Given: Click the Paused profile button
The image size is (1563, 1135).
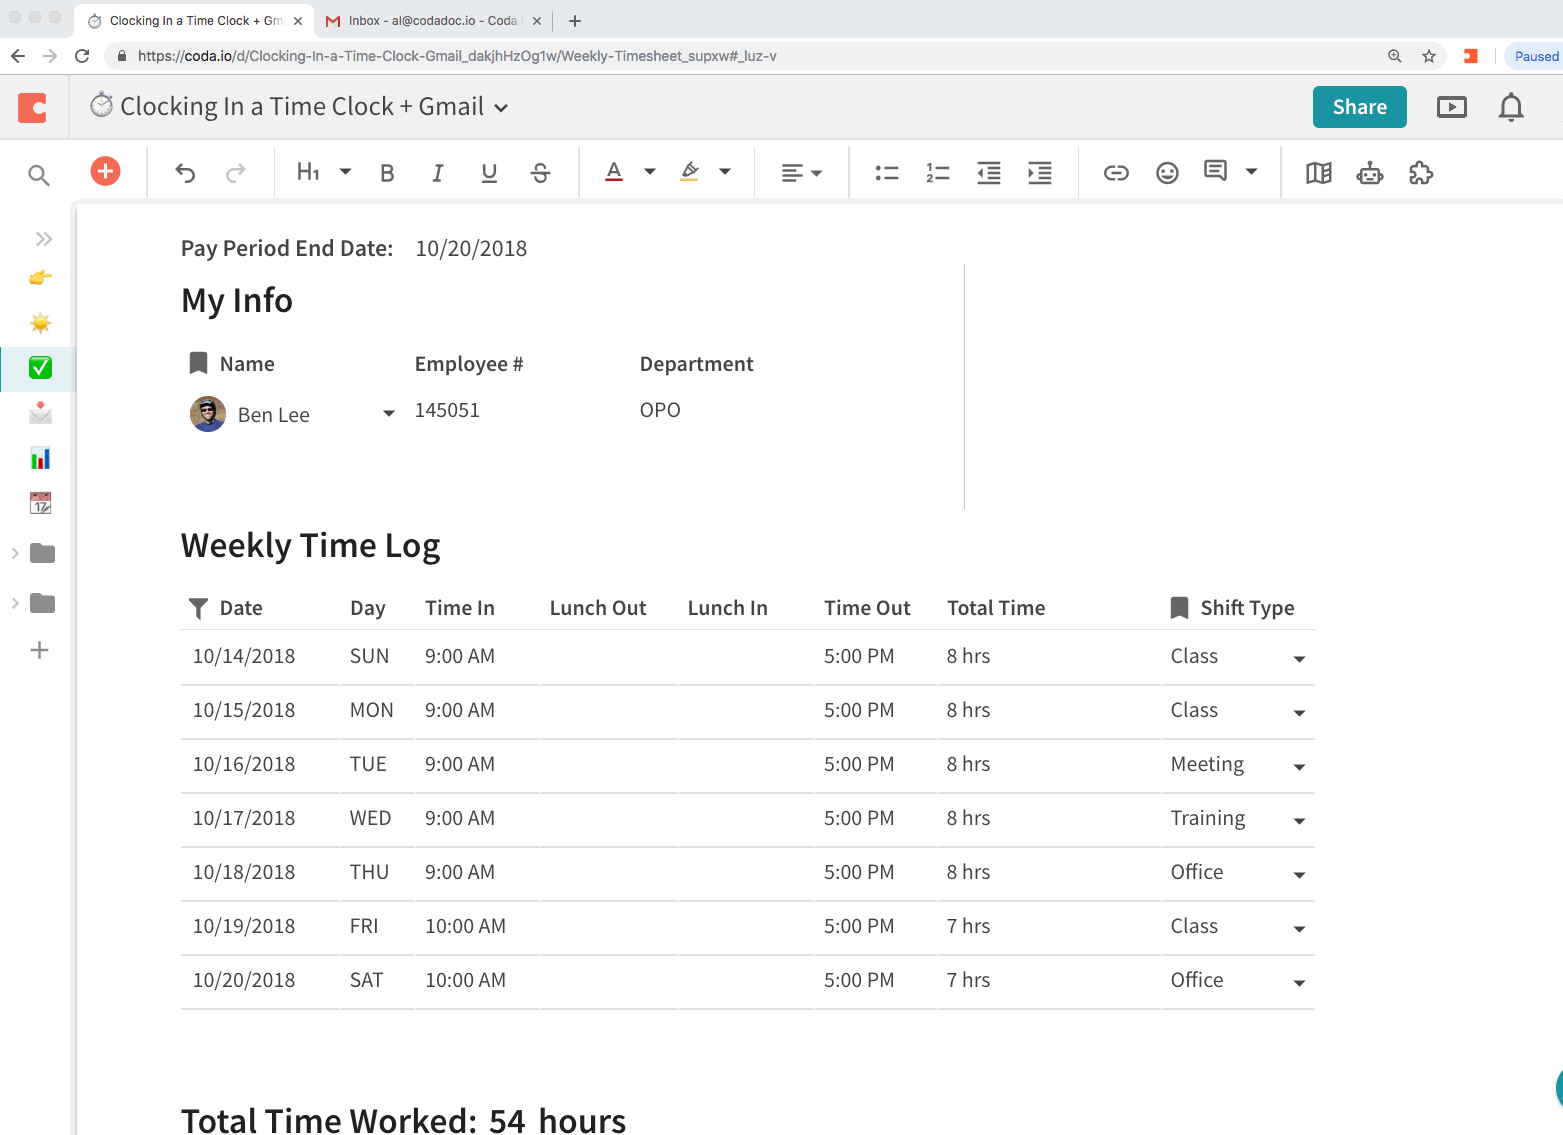Looking at the screenshot, I should click(x=1535, y=56).
